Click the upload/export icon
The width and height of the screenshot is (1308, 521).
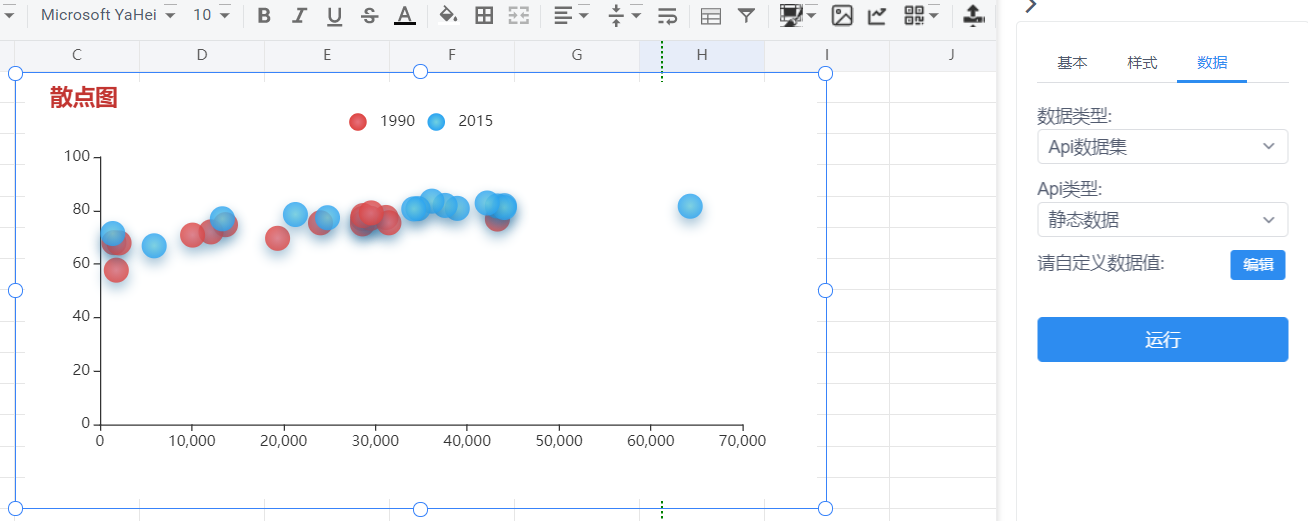[972, 15]
